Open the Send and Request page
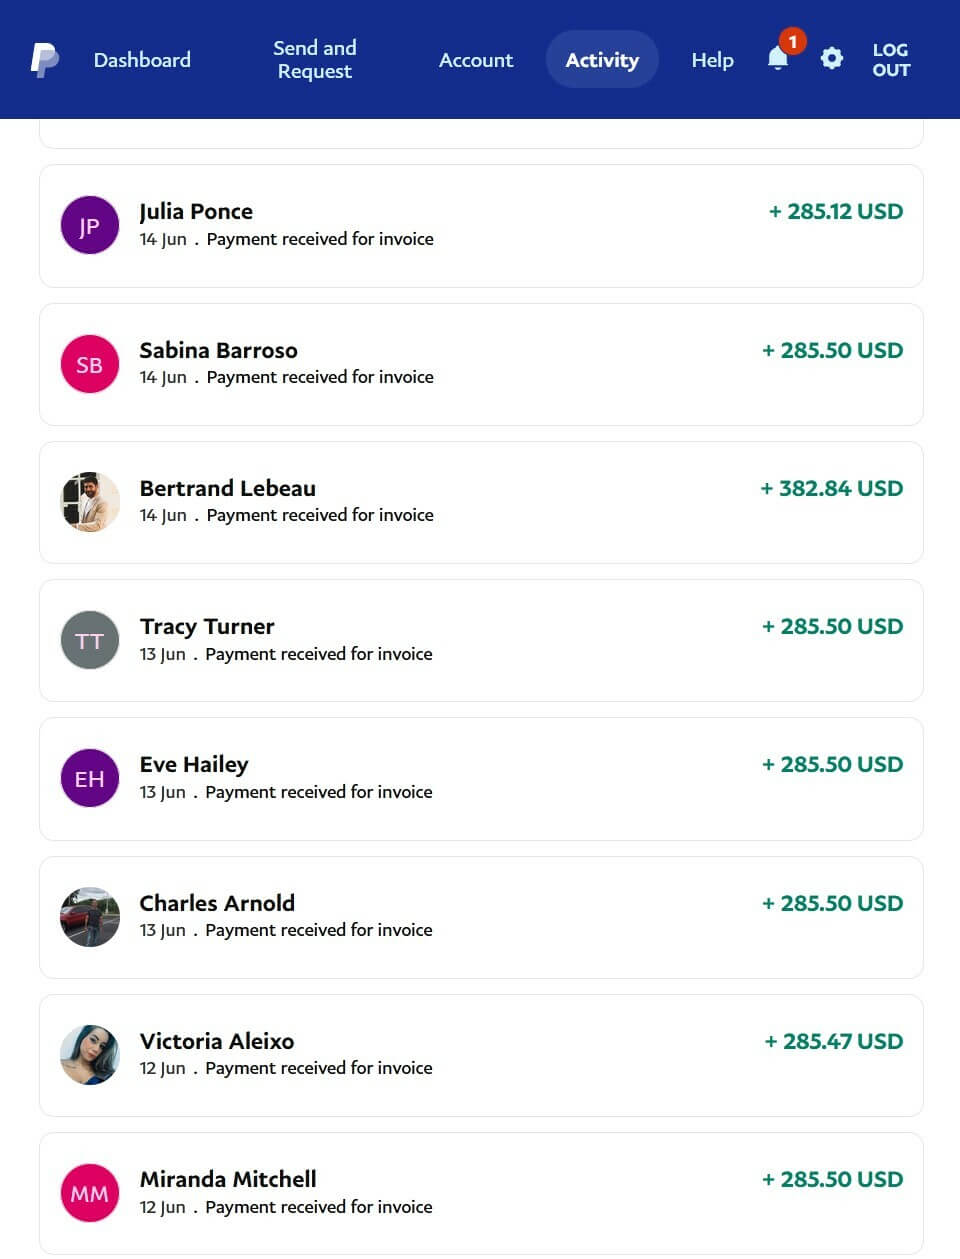This screenshot has height=1259, width=960. tap(315, 60)
